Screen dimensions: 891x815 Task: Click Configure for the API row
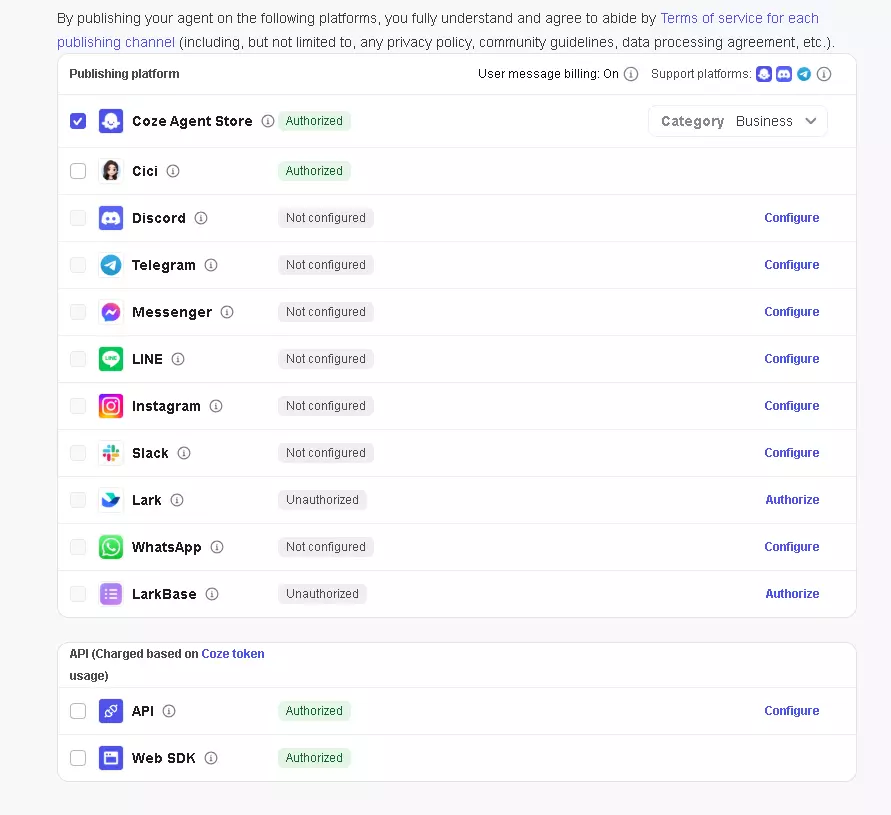tap(792, 711)
